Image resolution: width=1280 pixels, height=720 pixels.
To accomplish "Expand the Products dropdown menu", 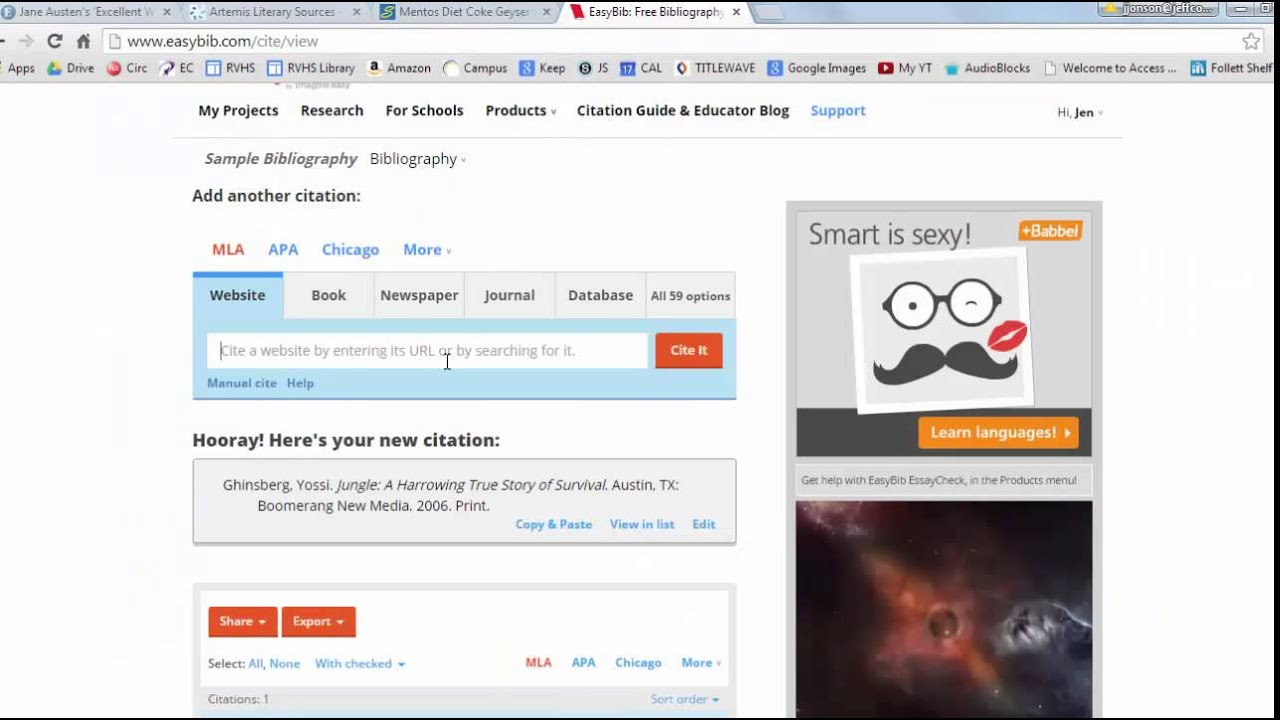I will (x=520, y=110).
